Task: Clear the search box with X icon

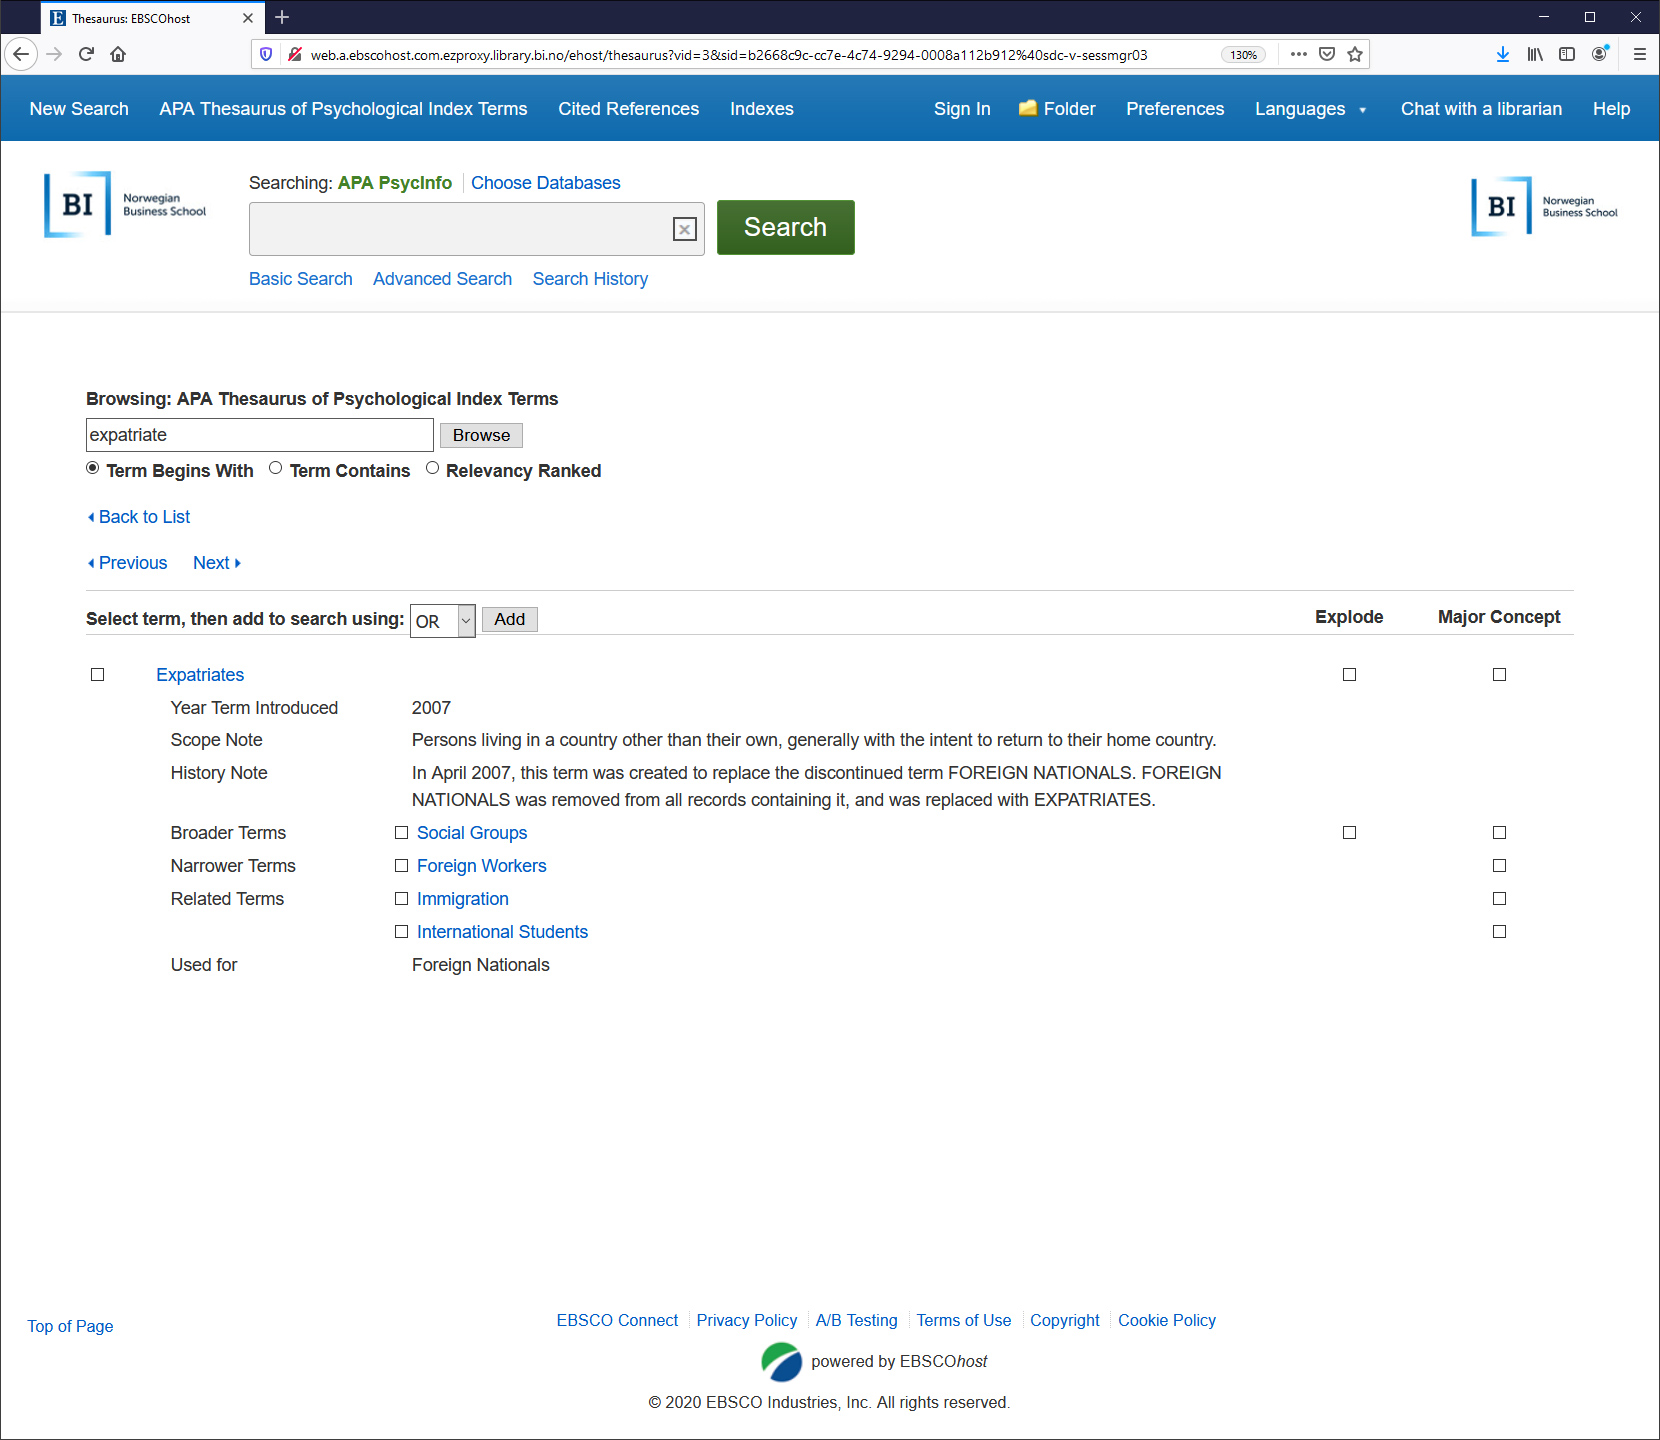Action: 684,230
